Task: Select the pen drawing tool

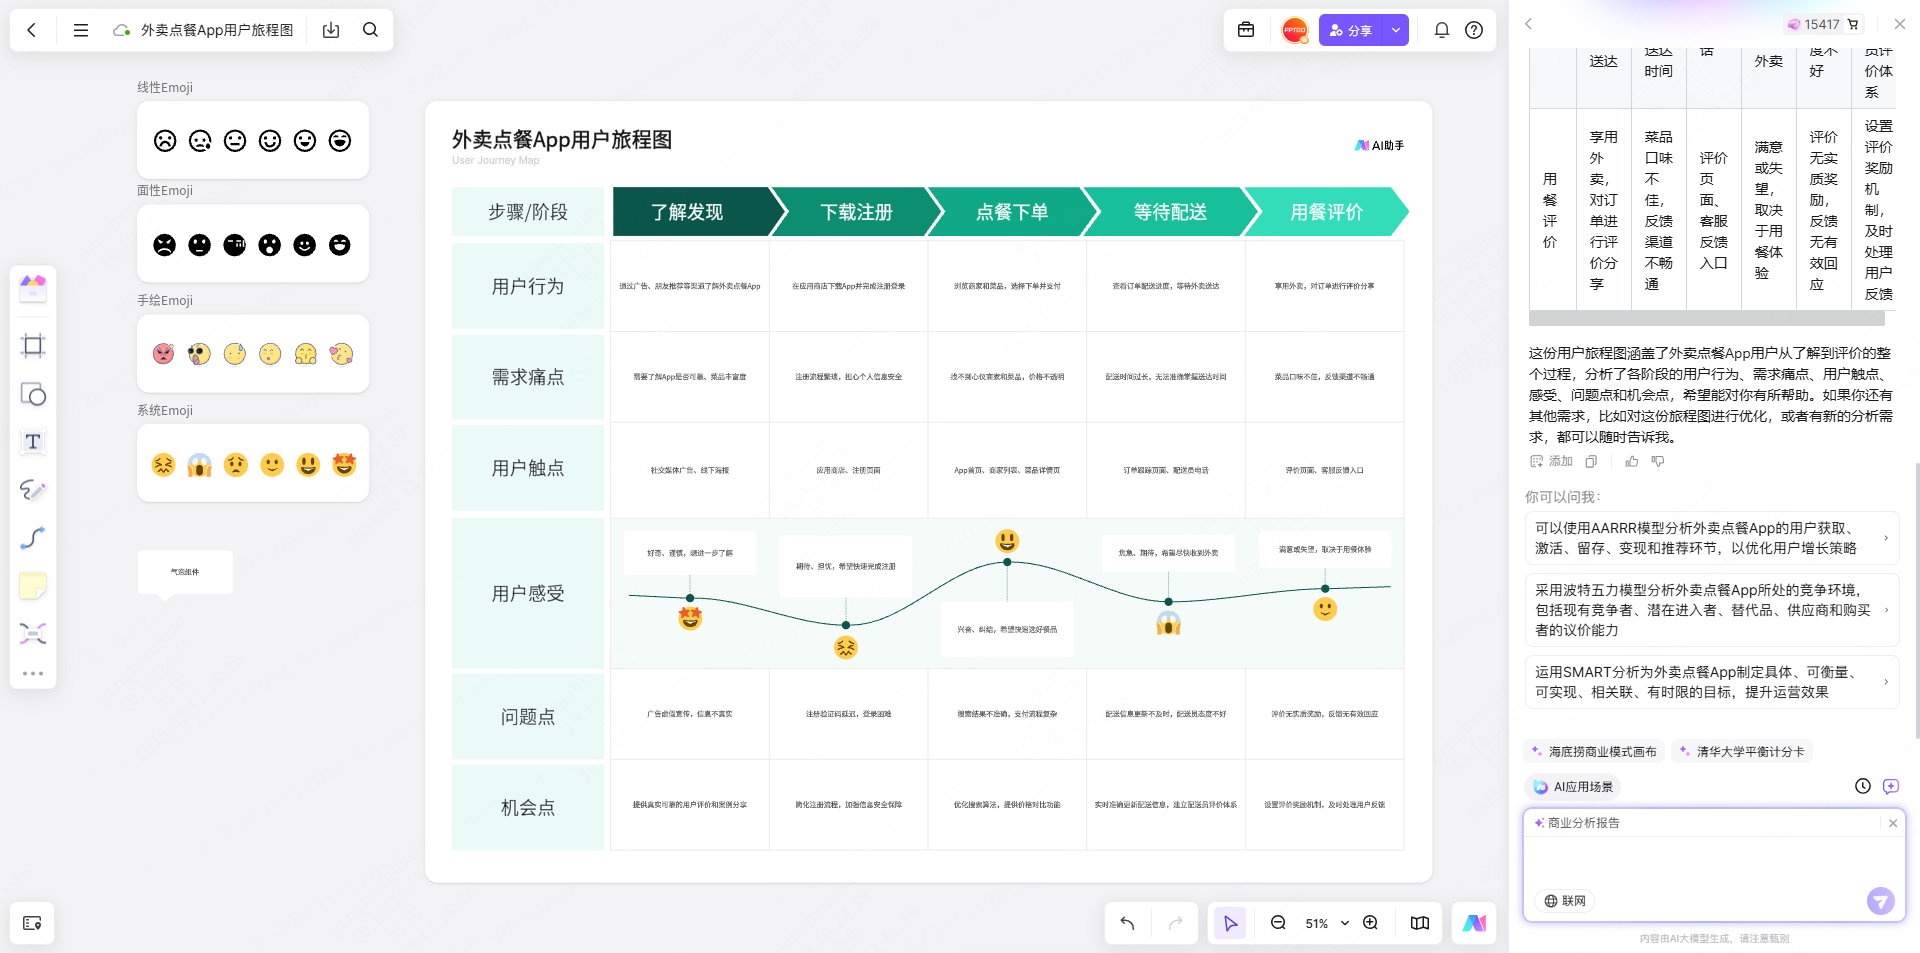Action: pyautogui.click(x=33, y=490)
